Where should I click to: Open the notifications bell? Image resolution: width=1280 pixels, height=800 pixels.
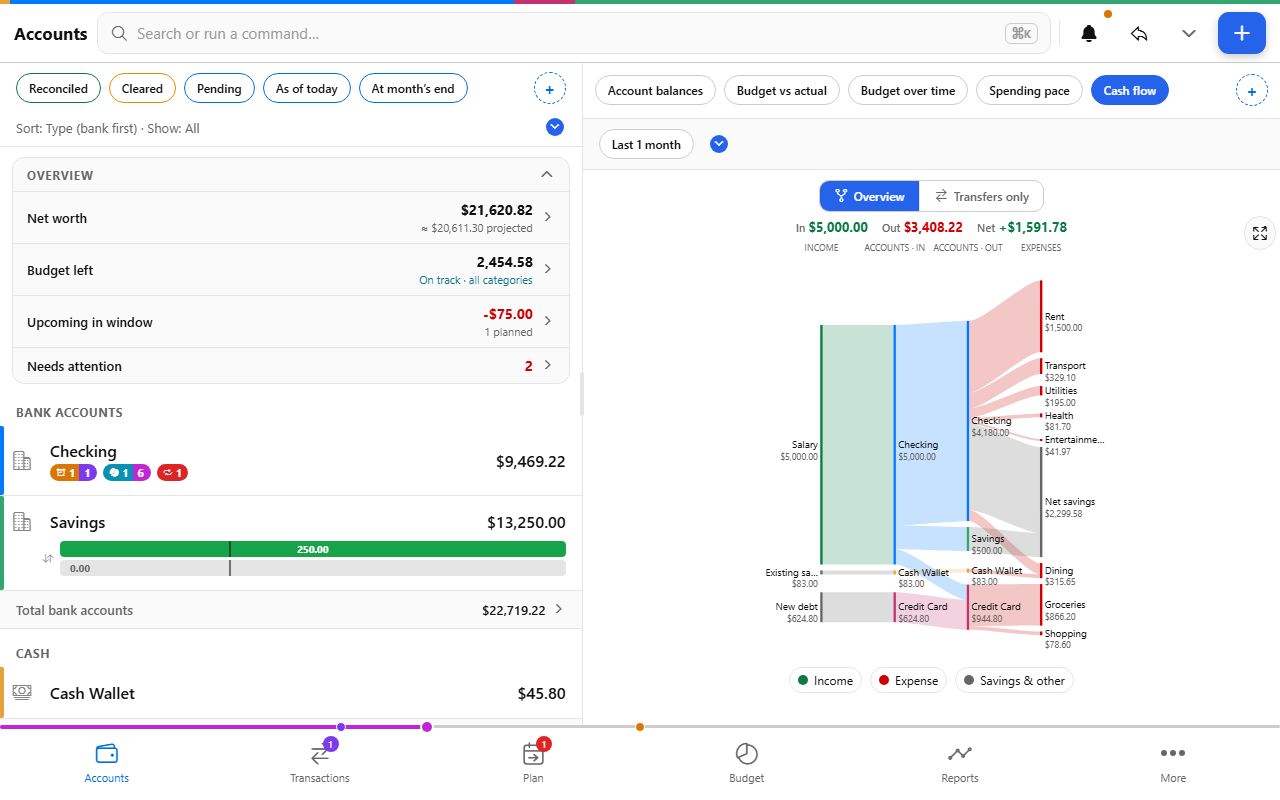[x=1089, y=34]
